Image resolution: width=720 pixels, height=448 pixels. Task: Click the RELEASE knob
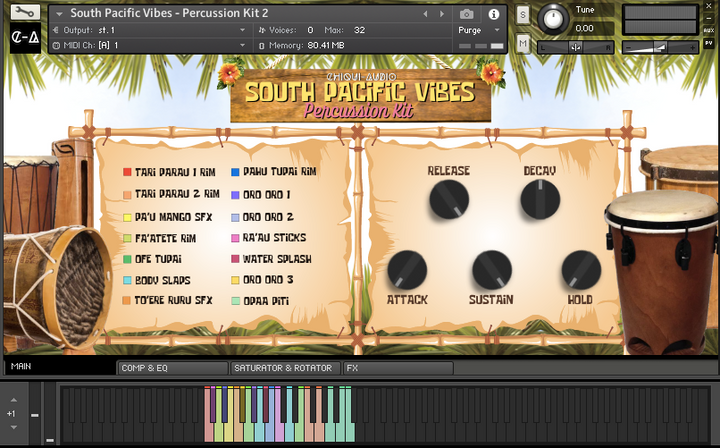[449, 200]
